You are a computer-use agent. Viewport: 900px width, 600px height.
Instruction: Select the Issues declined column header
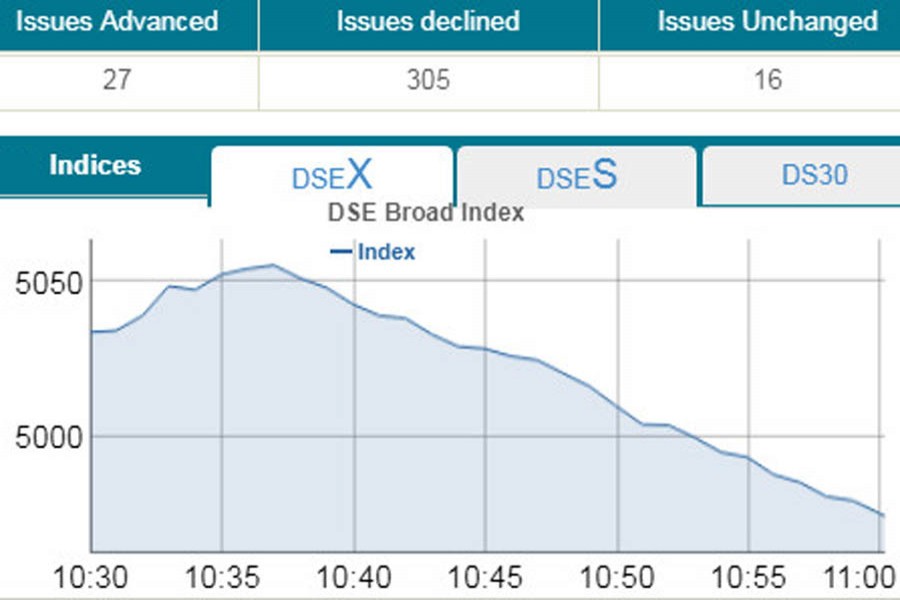tap(428, 21)
